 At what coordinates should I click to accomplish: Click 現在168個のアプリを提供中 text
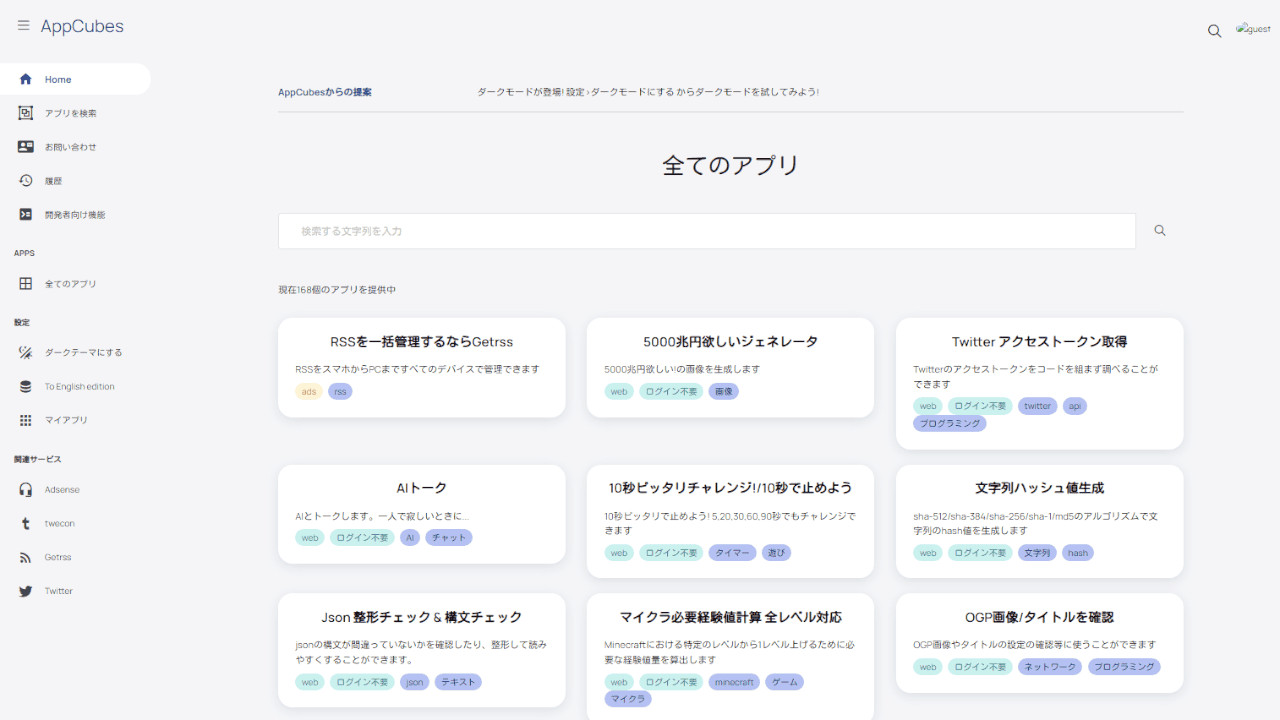point(337,290)
